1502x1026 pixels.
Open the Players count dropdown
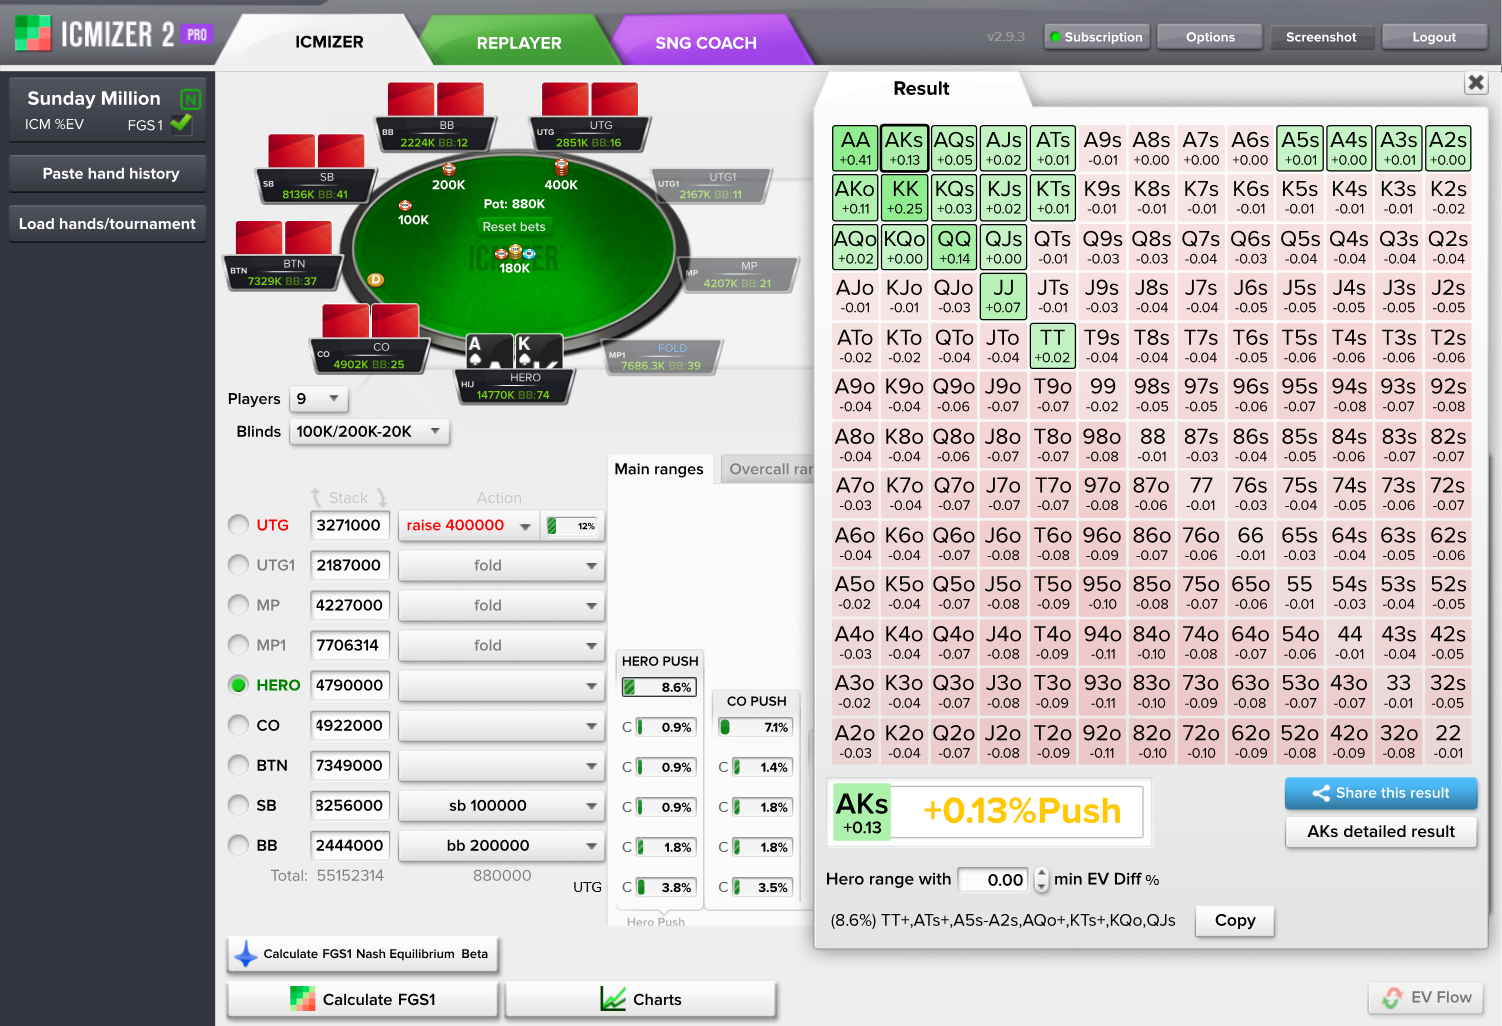tap(319, 399)
